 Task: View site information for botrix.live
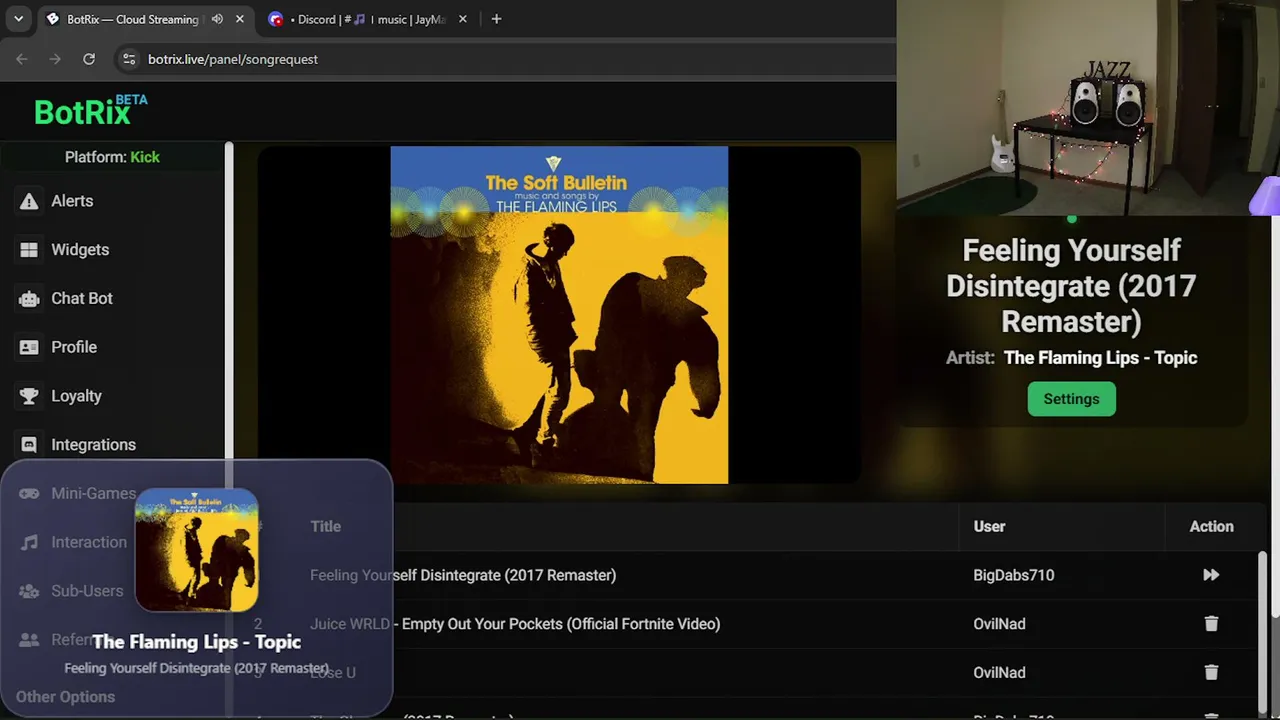[x=128, y=59]
